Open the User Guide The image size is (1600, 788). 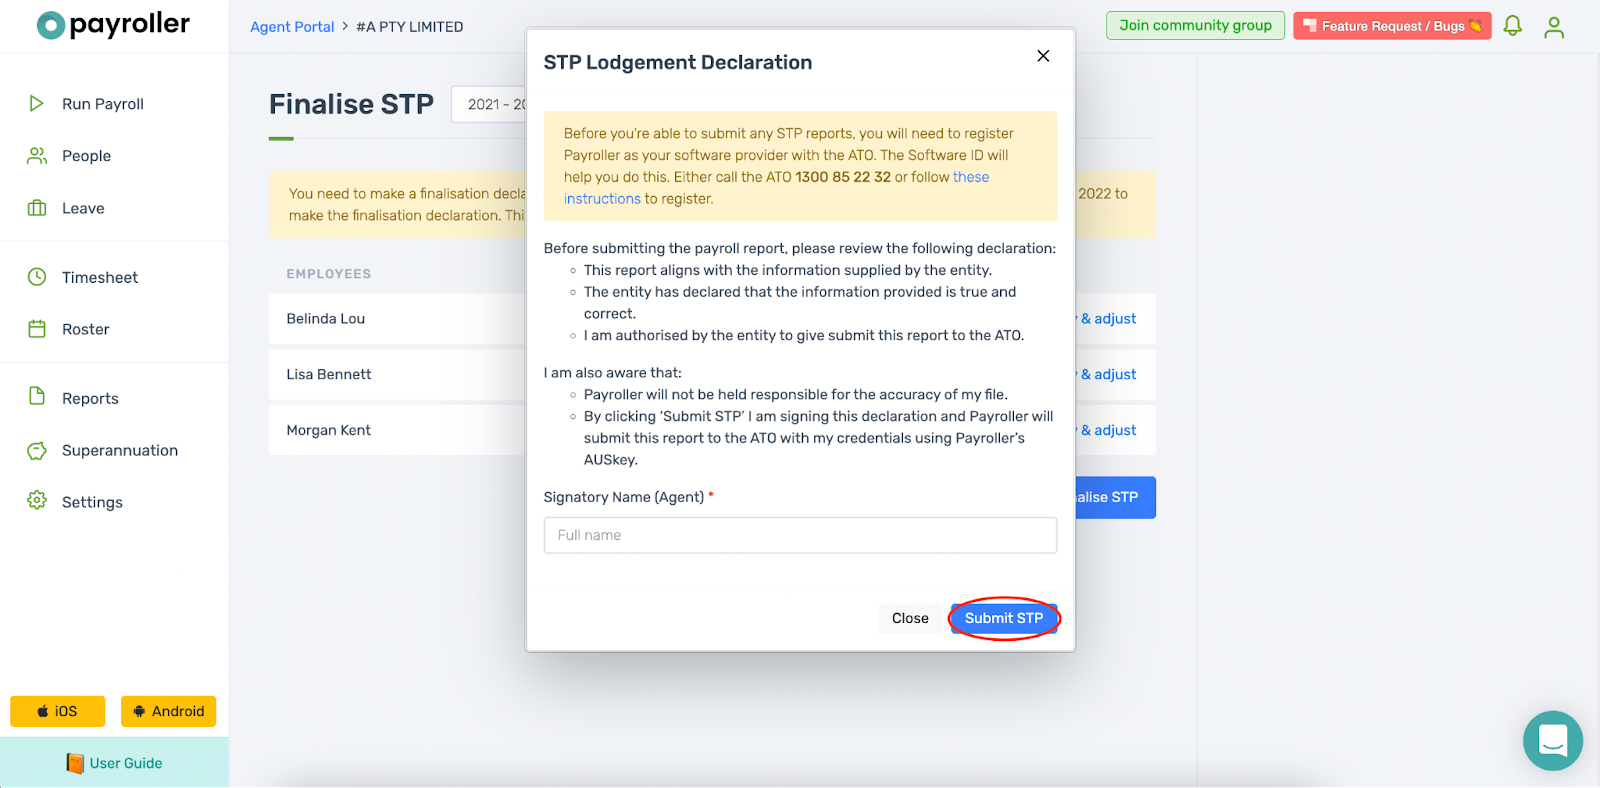click(114, 763)
